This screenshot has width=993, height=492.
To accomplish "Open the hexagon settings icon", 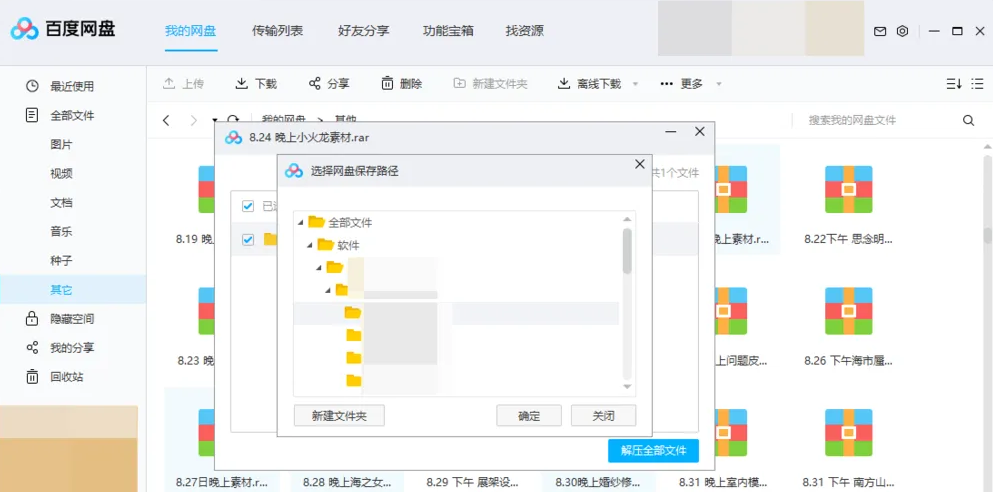I will (x=902, y=31).
